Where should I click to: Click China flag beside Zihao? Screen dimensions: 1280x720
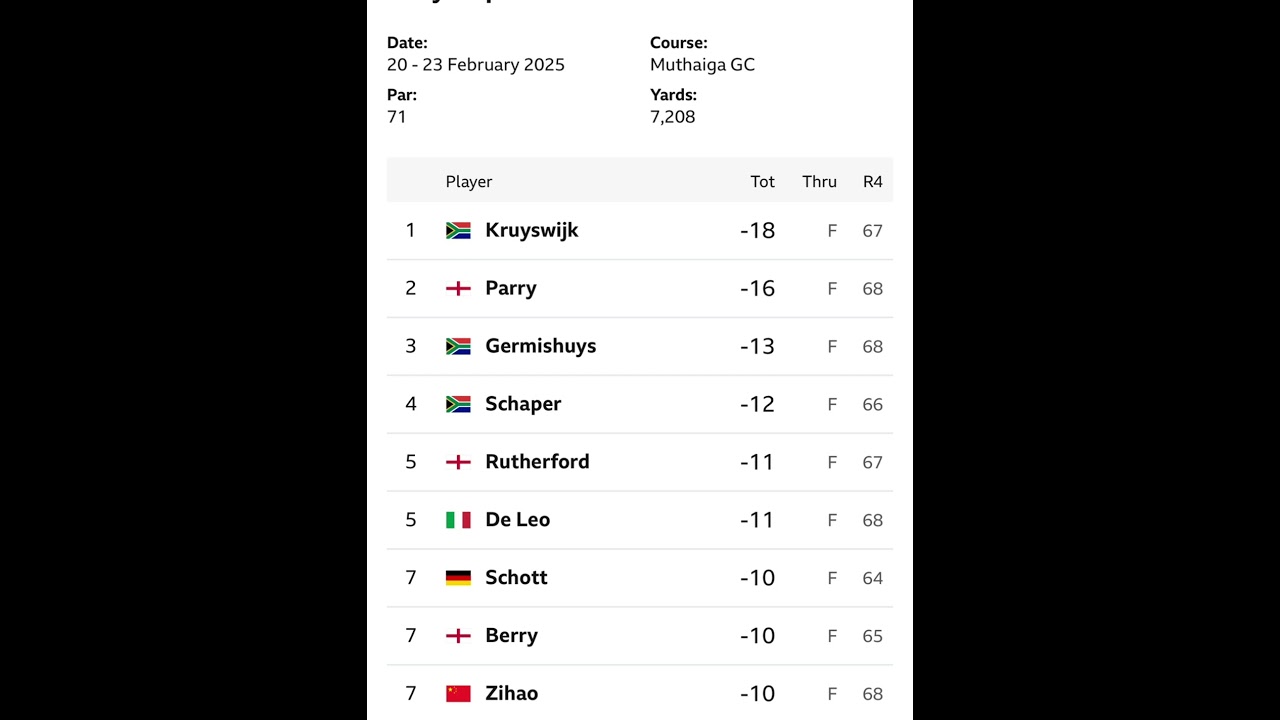tap(458, 693)
